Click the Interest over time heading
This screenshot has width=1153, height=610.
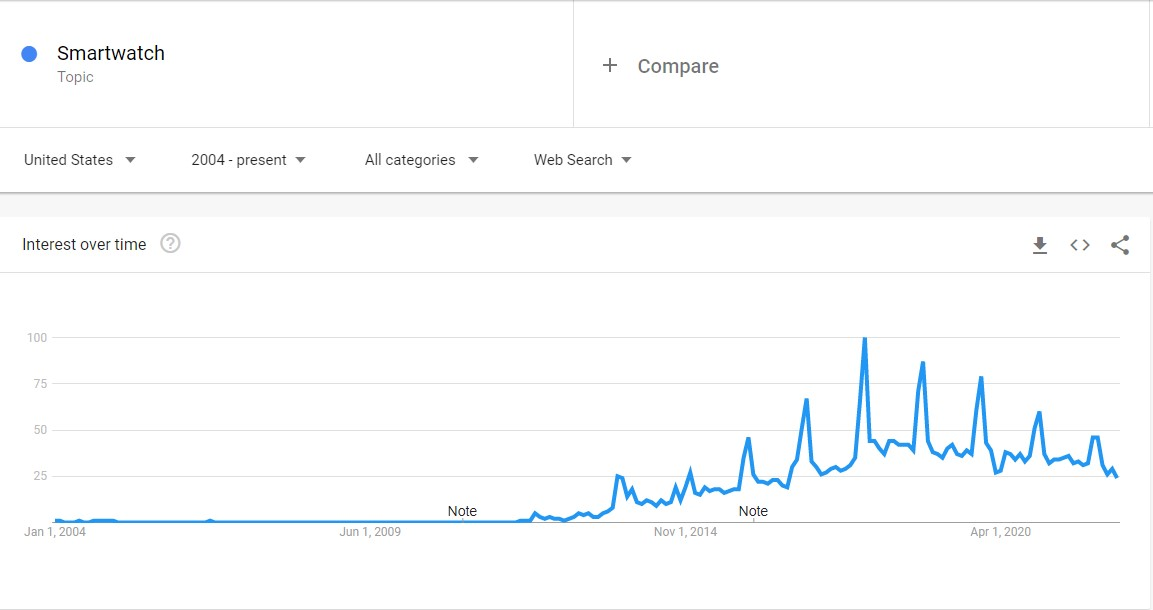tap(84, 245)
